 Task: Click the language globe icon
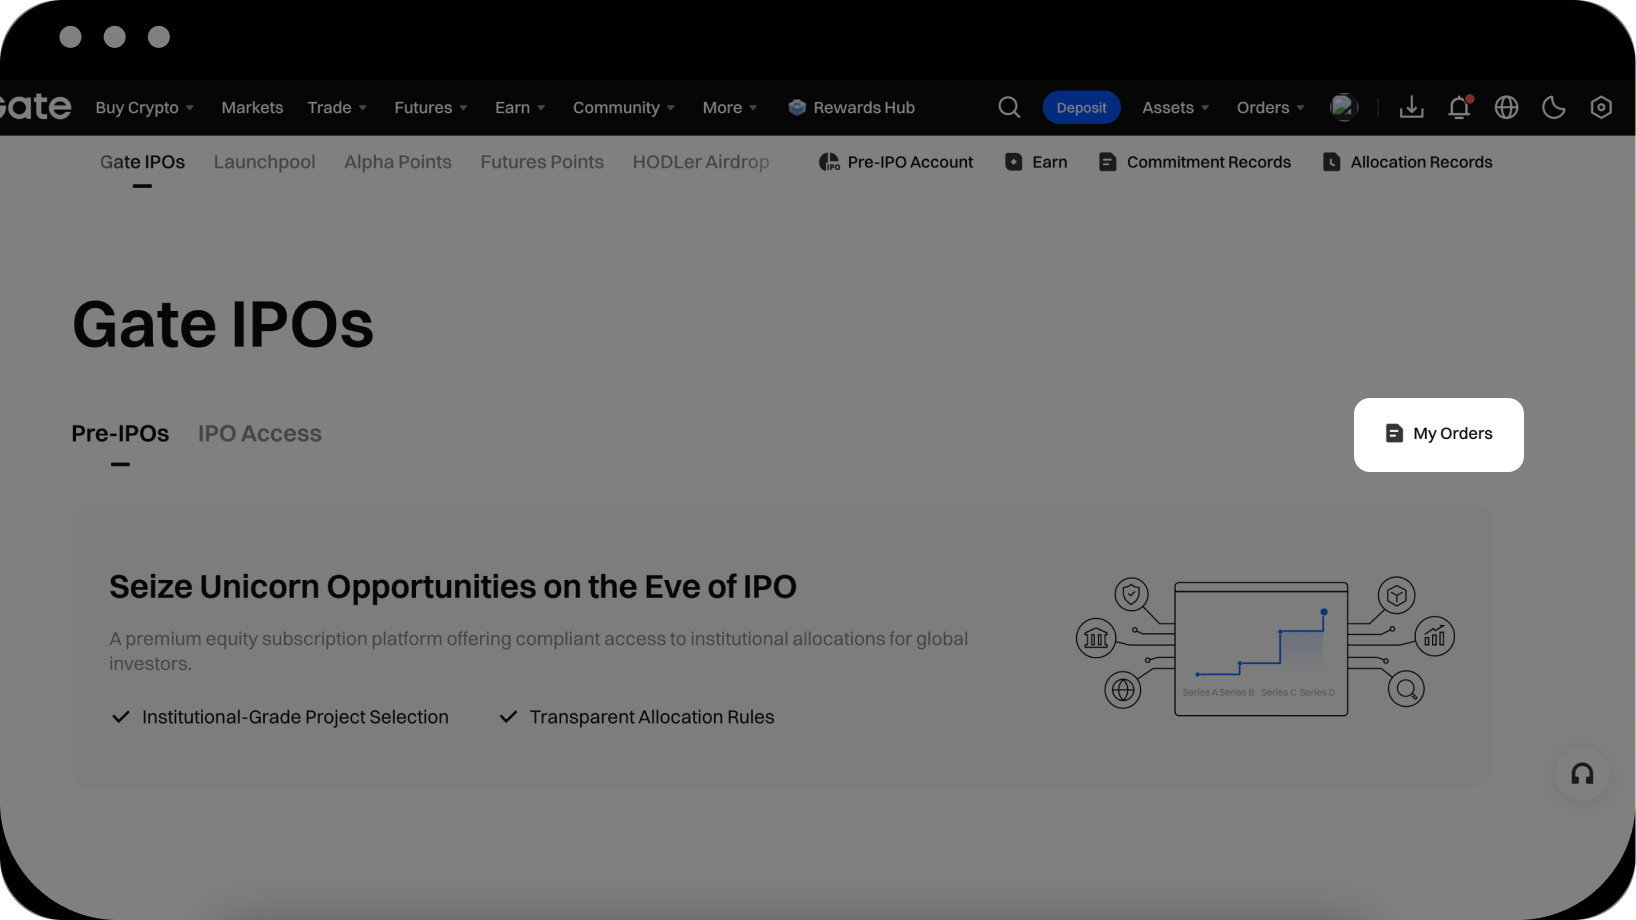pyautogui.click(x=1506, y=107)
